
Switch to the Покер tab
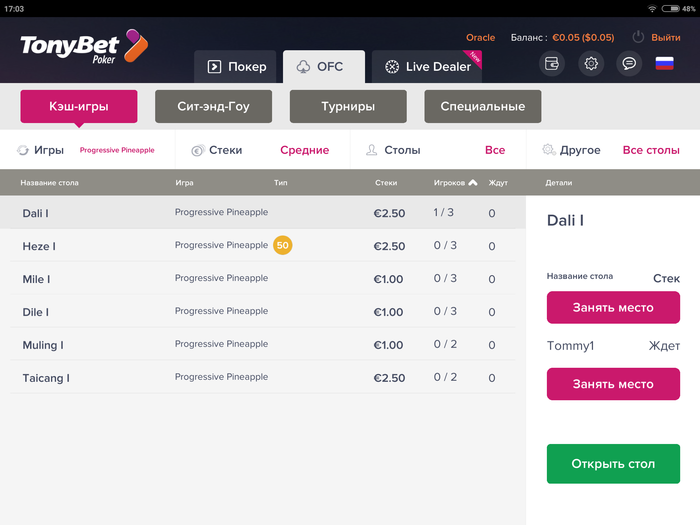pyautogui.click(x=235, y=67)
